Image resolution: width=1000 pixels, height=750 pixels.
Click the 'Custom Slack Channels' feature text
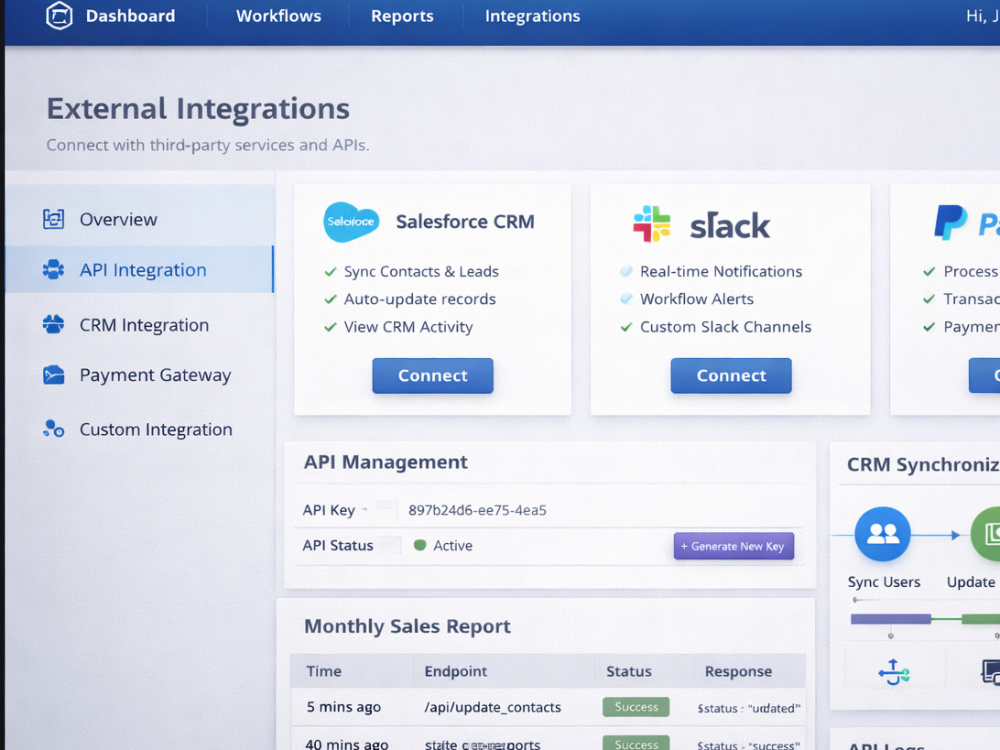[725, 327]
